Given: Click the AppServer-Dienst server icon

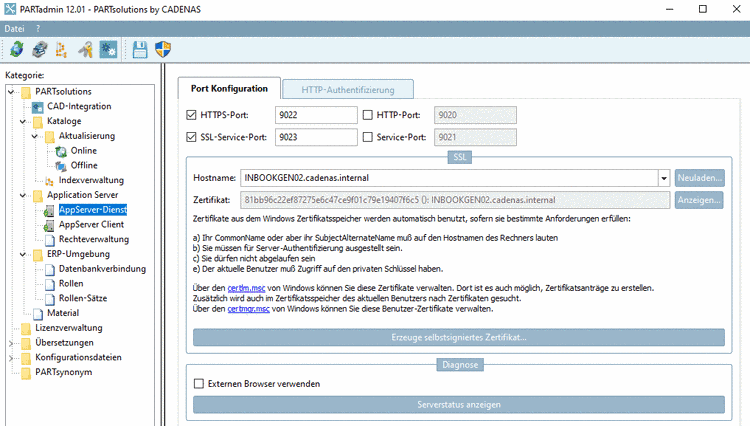Looking at the screenshot, I should [49, 210].
